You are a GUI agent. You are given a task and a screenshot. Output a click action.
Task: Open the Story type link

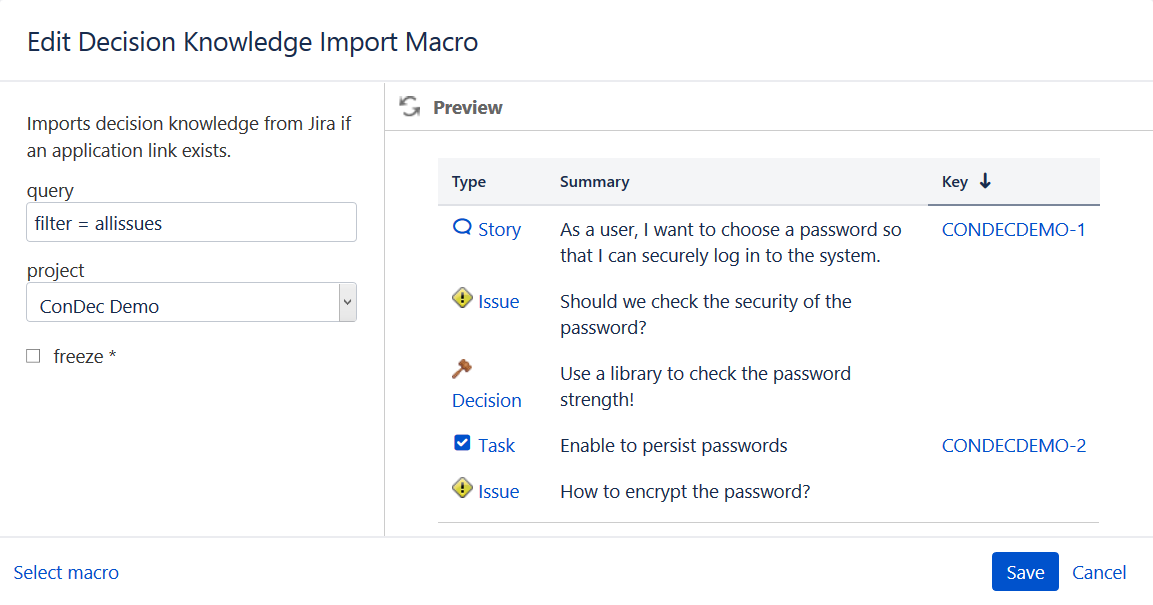tap(499, 230)
